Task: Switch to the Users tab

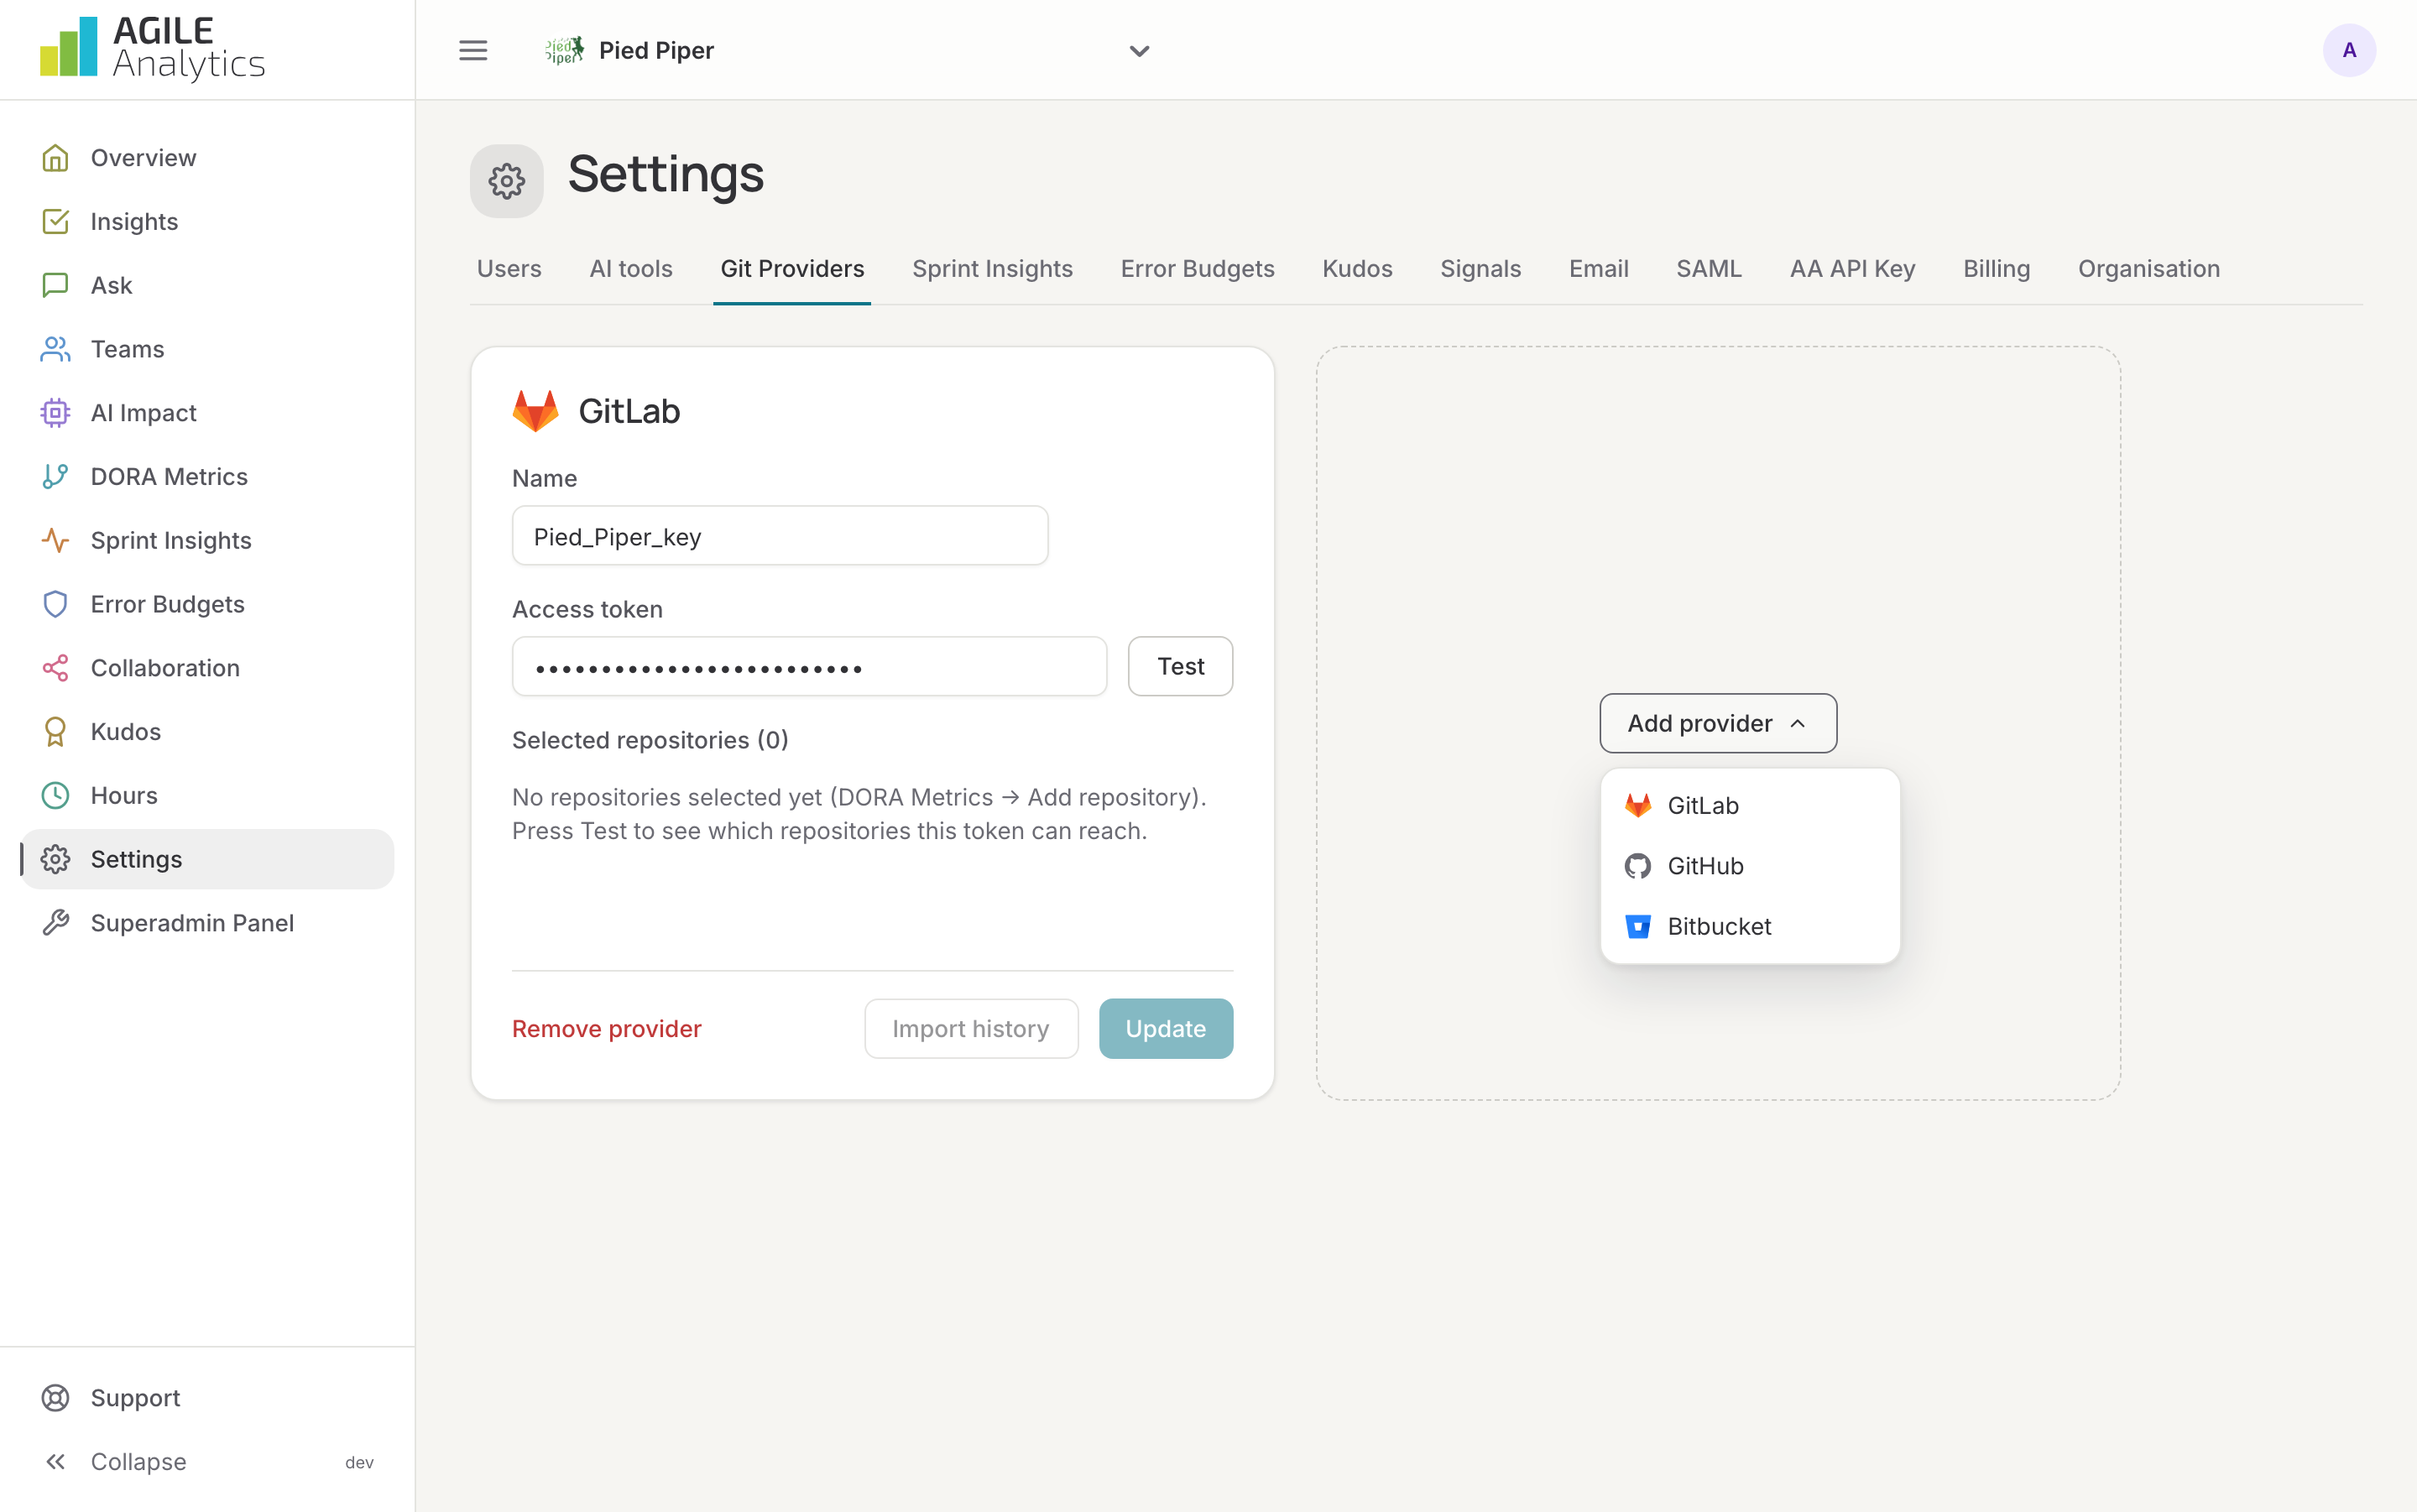Action: point(509,269)
